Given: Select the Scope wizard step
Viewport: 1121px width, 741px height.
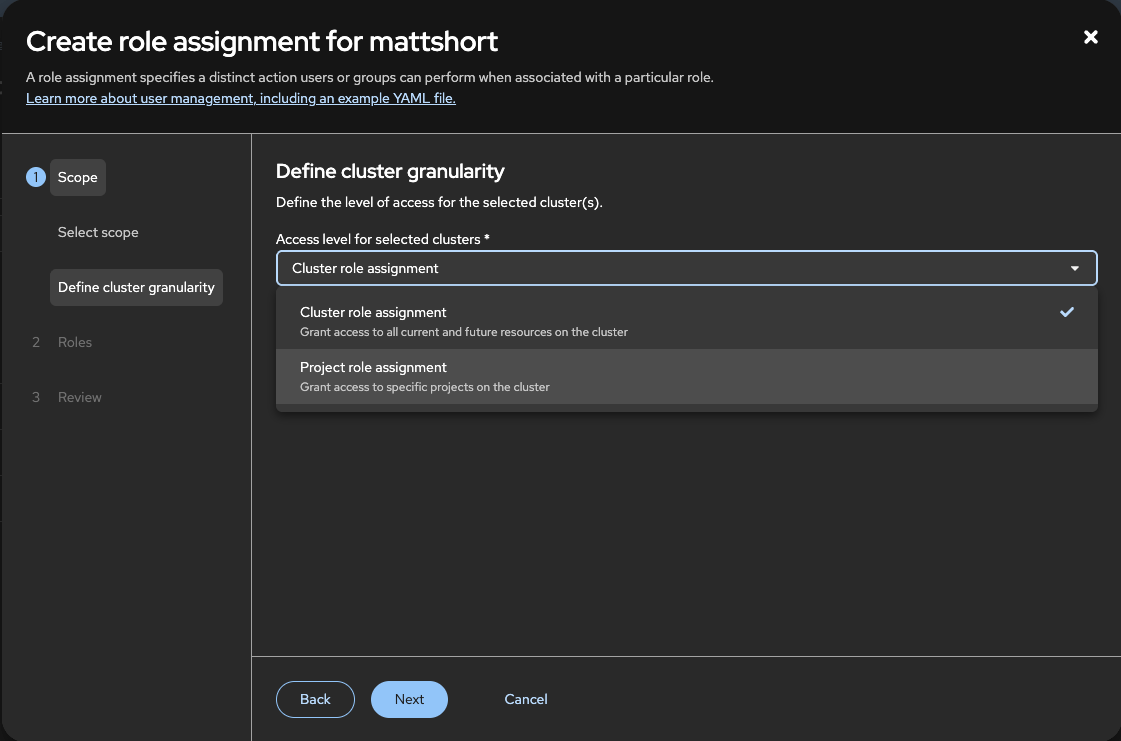Looking at the screenshot, I should pyautogui.click(x=78, y=177).
